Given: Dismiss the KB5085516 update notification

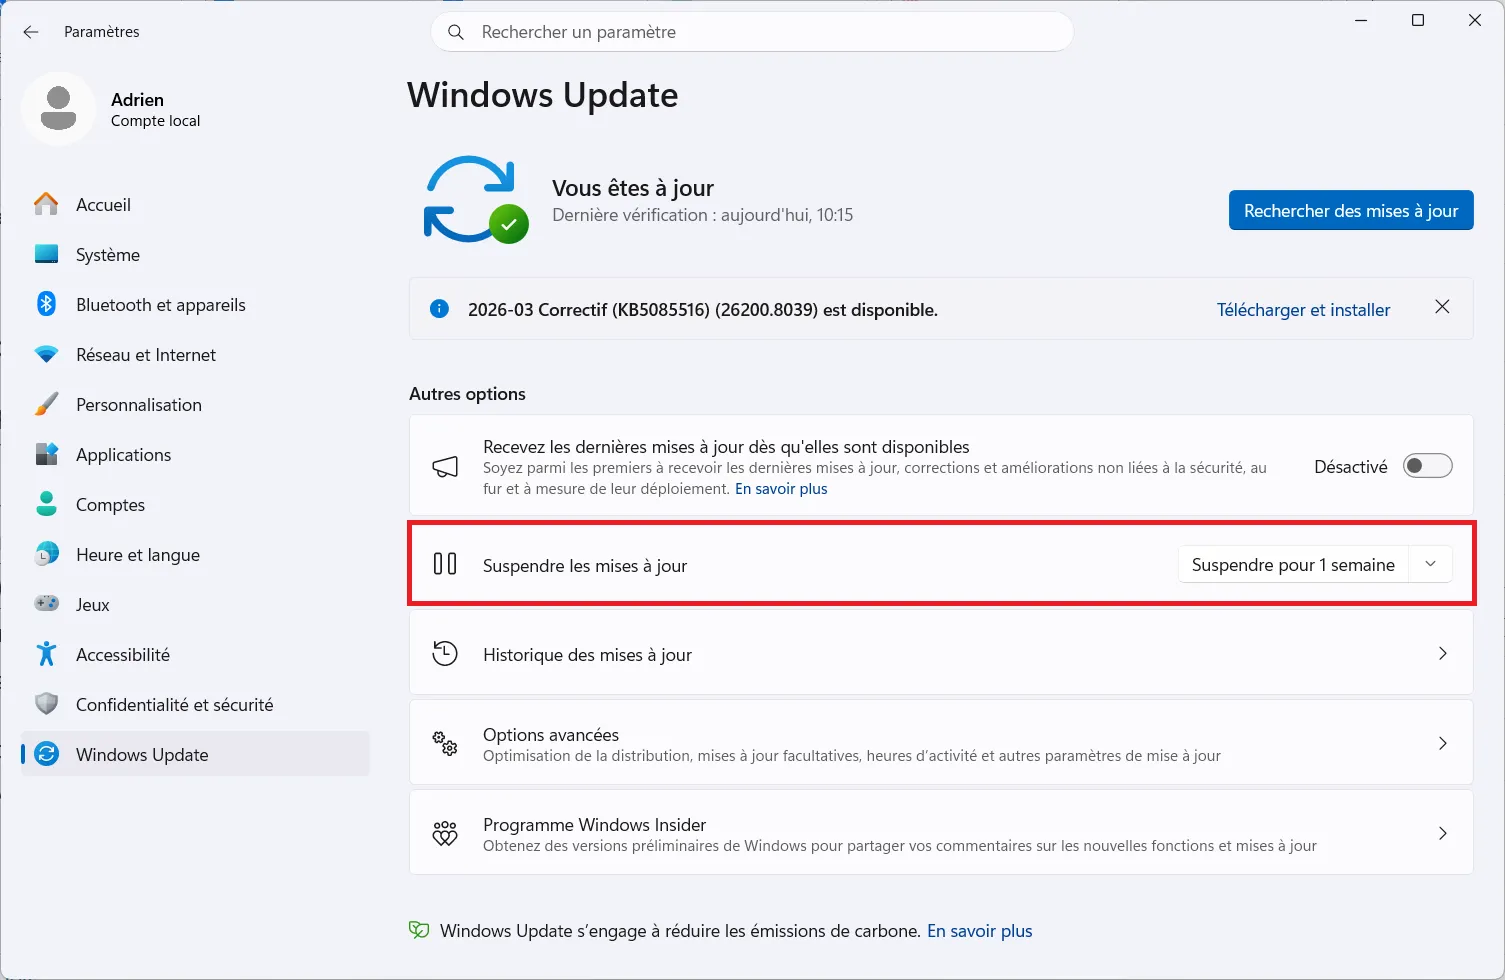Looking at the screenshot, I should (x=1442, y=307).
